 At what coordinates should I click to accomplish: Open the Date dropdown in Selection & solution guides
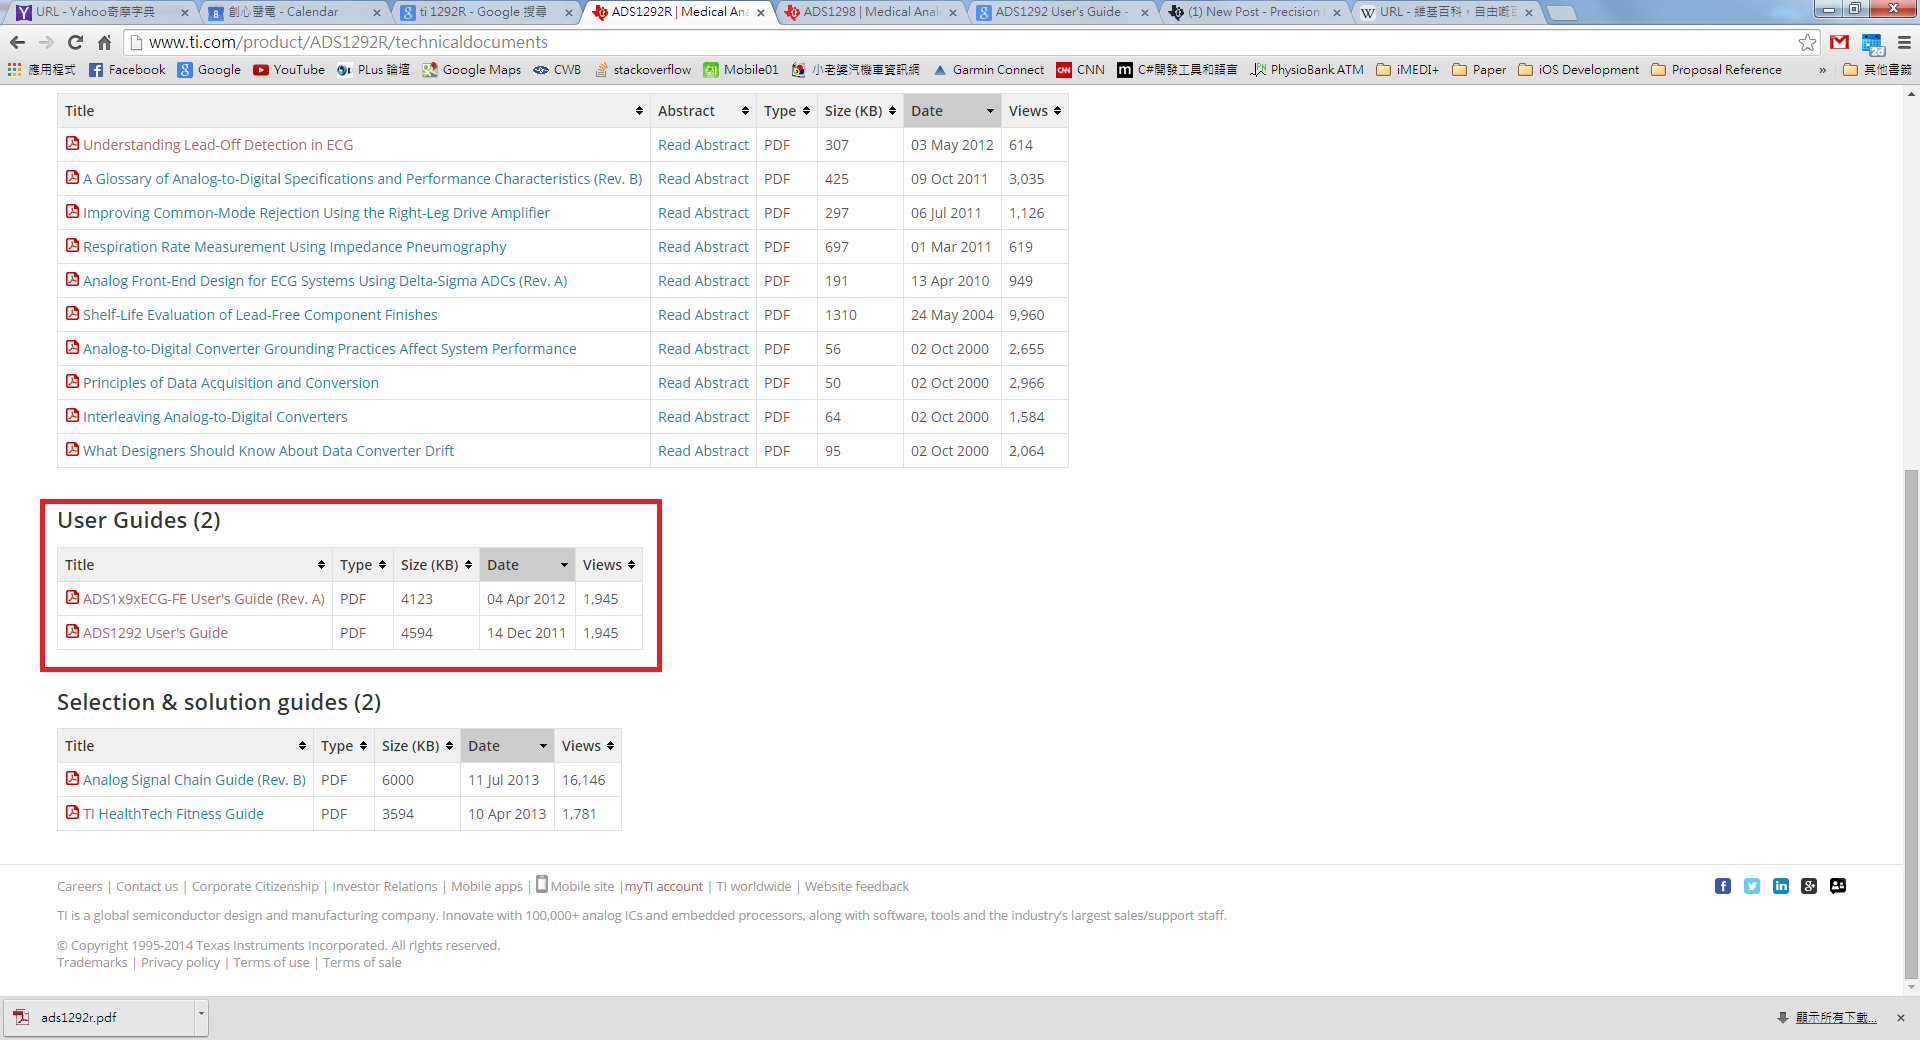[543, 745]
